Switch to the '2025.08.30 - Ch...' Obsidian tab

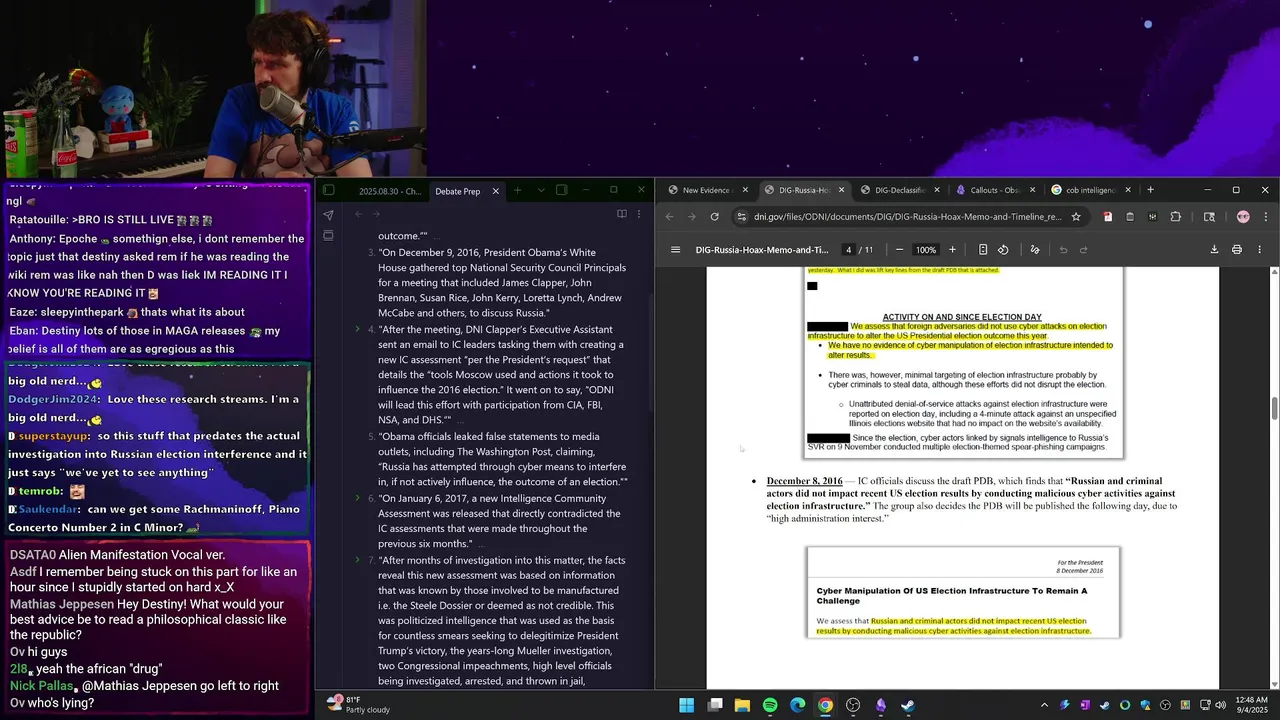(x=390, y=191)
